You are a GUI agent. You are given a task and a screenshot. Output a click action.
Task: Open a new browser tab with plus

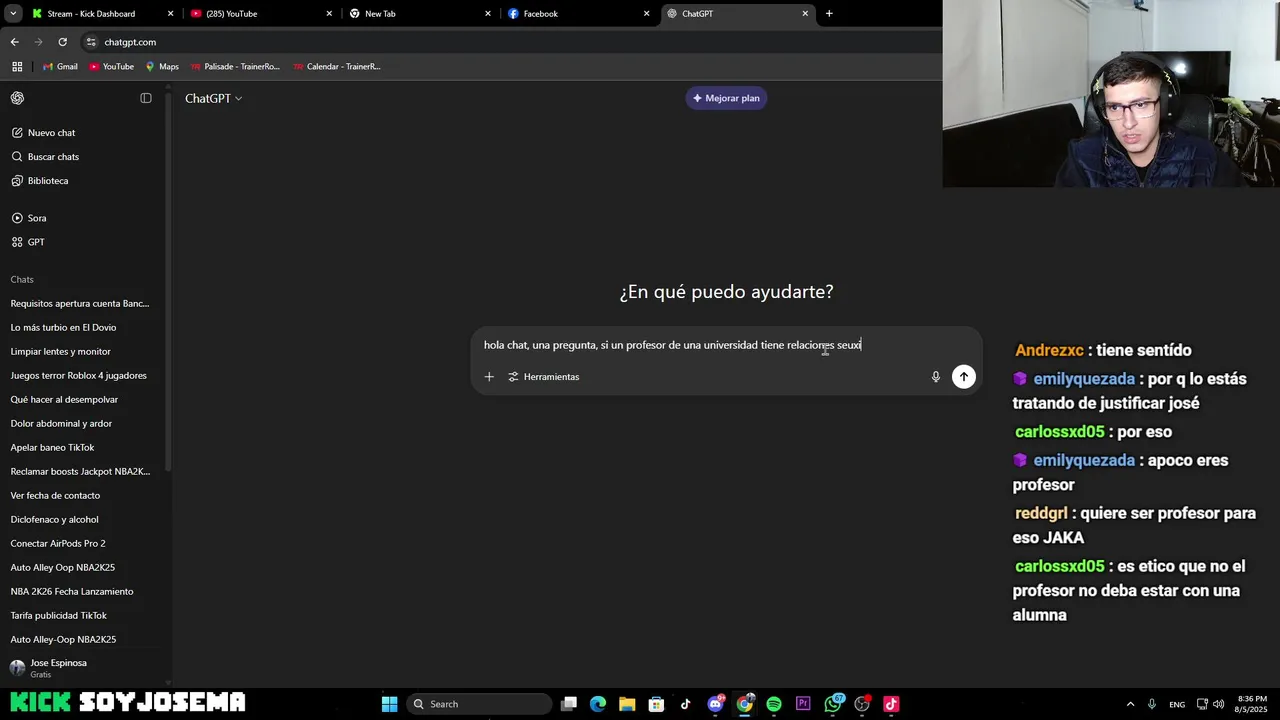pyautogui.click(x=829, y=14)
